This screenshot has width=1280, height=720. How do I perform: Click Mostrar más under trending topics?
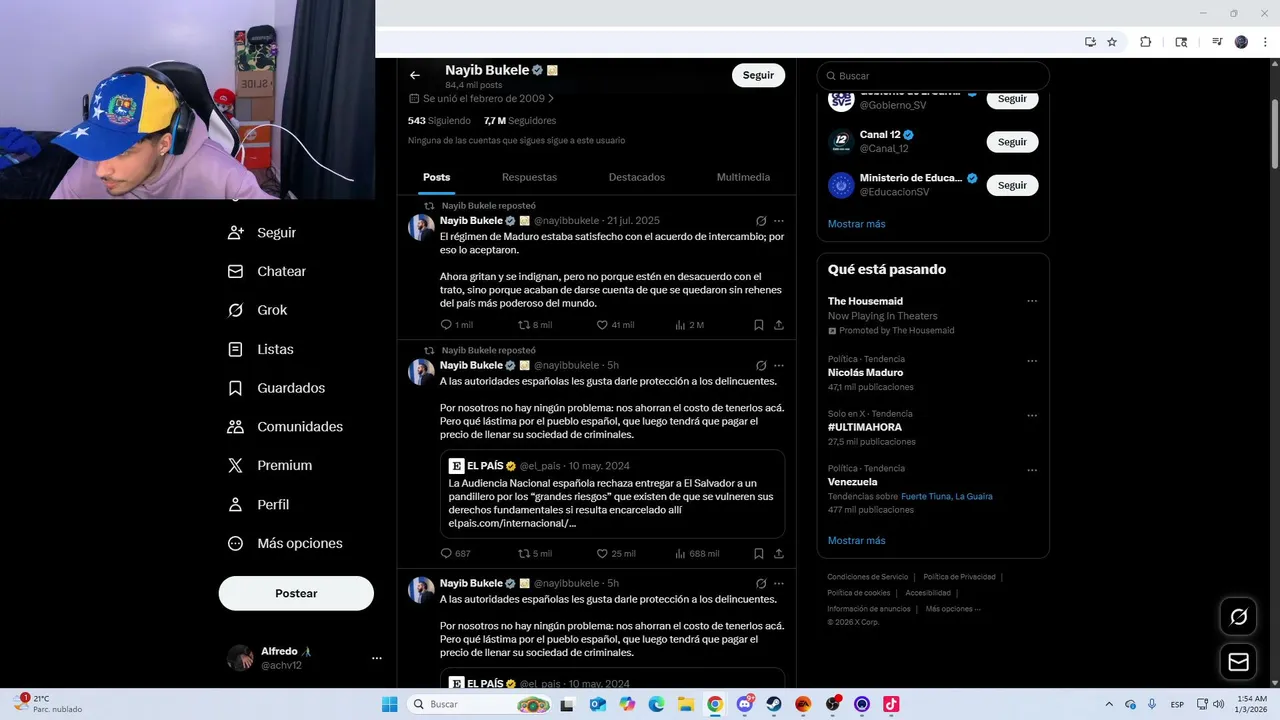pos(857,541)
